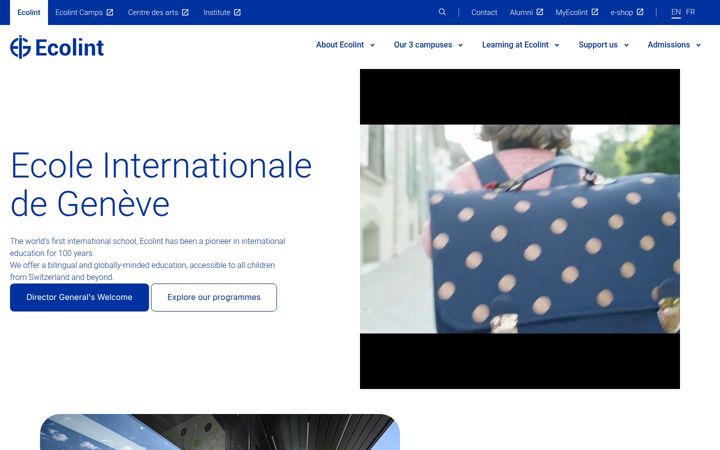Expand the Our 3 campuses chevron

pos(460,45)
